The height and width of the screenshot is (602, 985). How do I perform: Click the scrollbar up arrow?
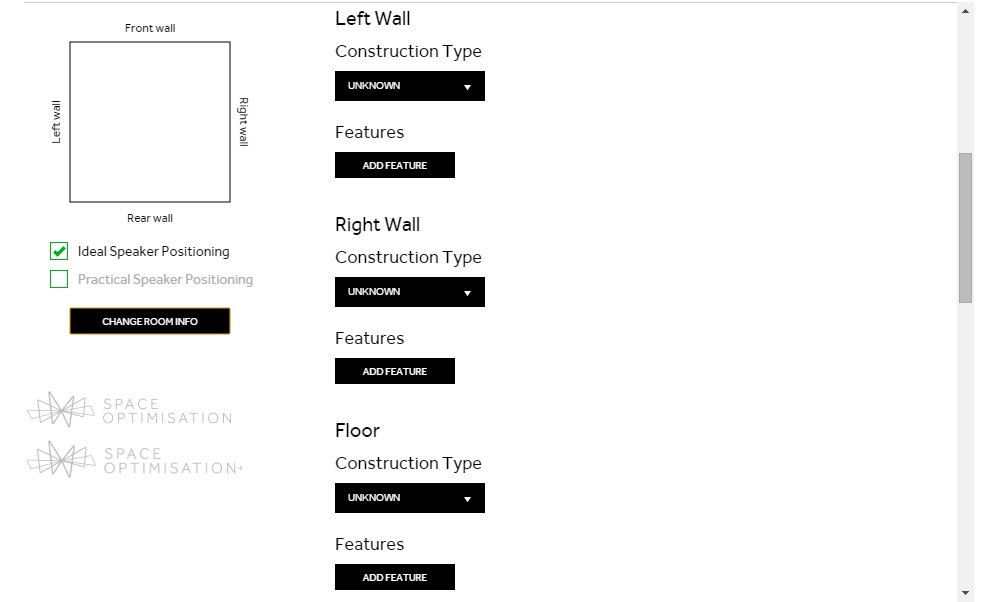[x=966, y=11]
